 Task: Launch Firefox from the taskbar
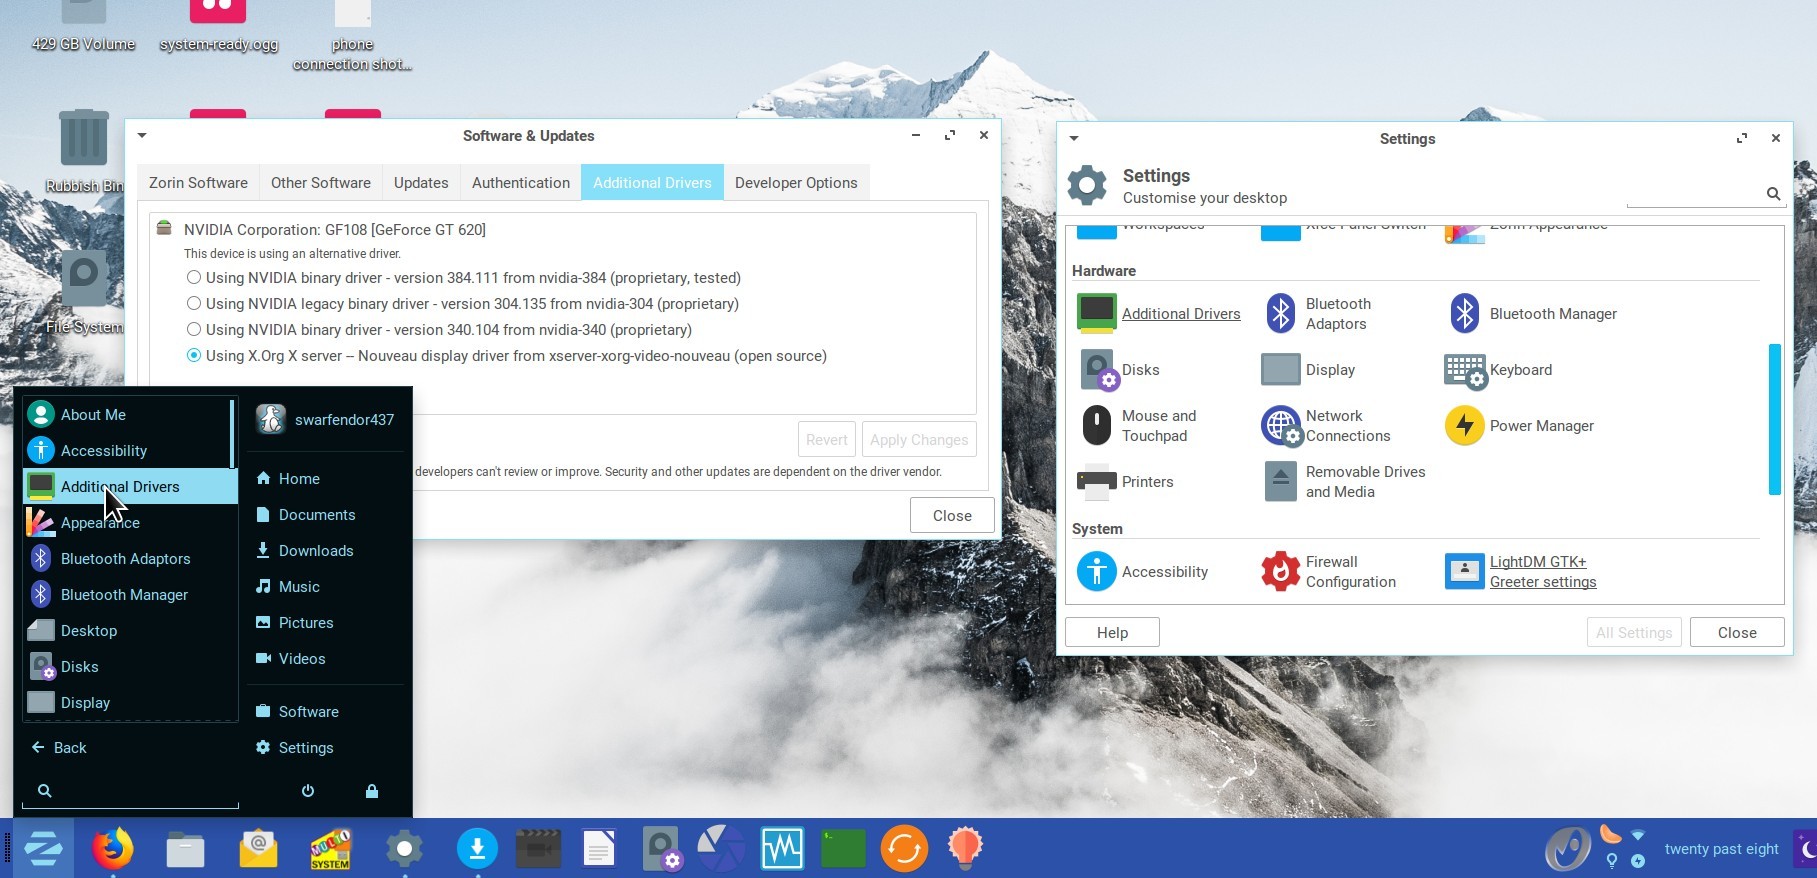point(113,849)
